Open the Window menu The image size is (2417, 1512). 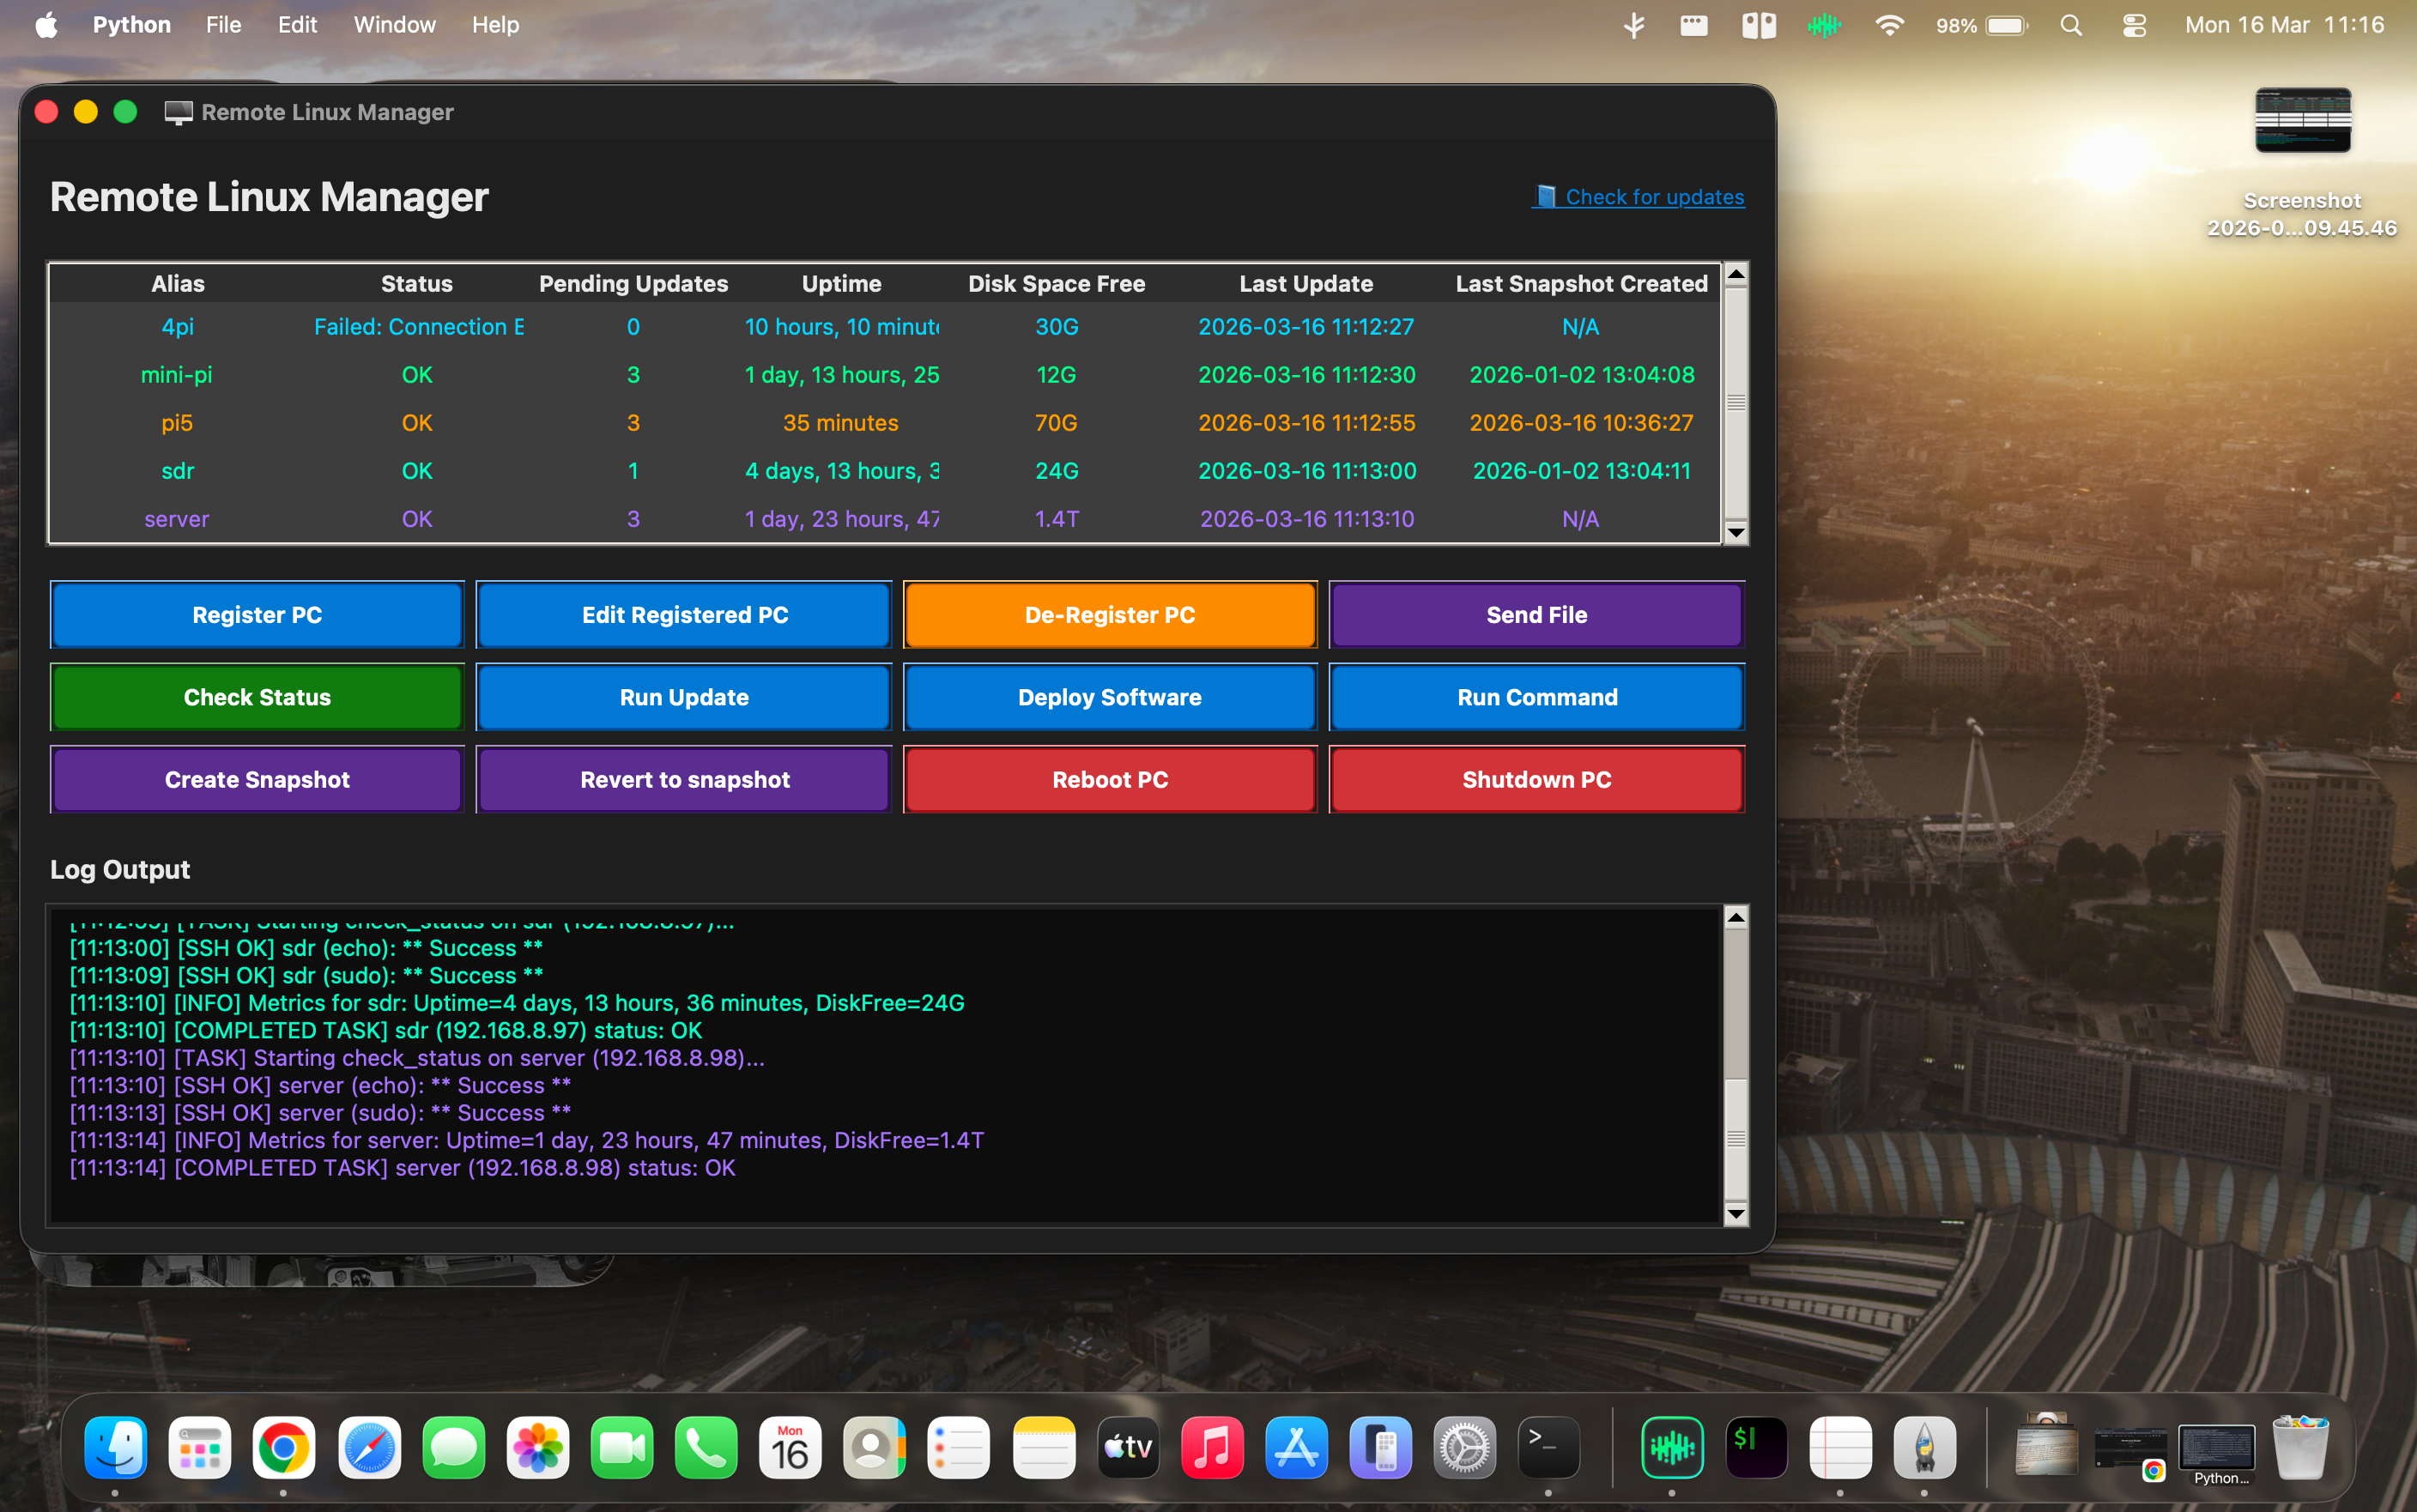(394, 25)
